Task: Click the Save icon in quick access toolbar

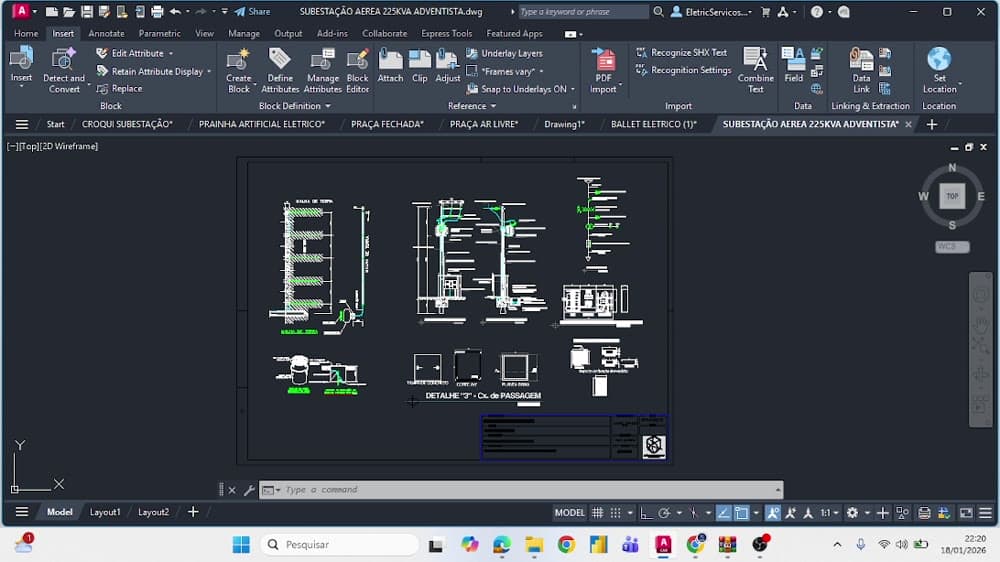Action: [x=87, y=11]
